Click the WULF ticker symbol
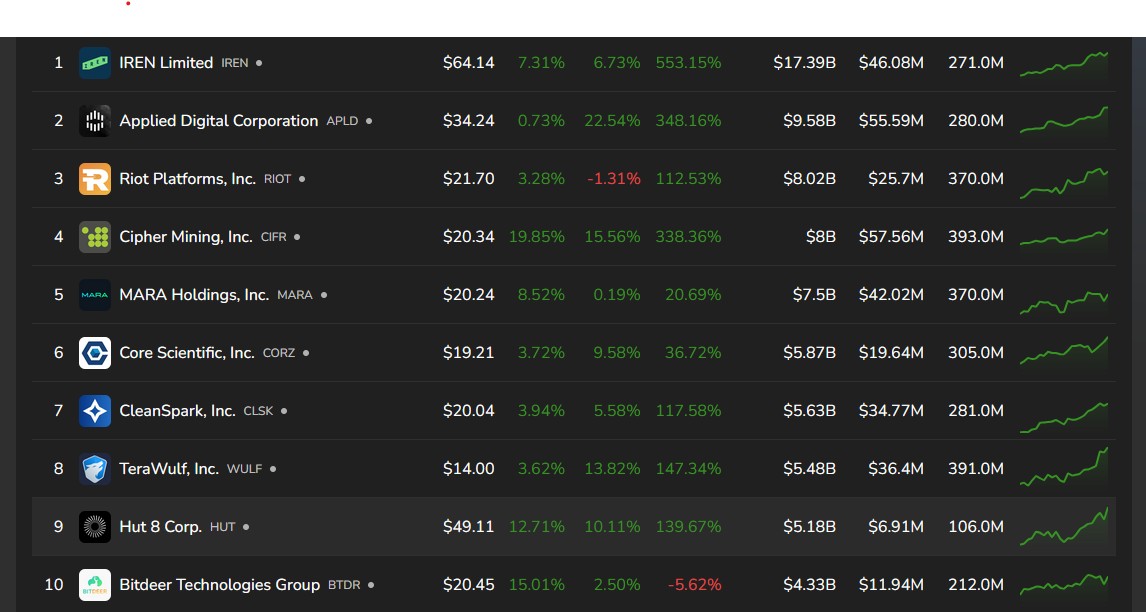The width and height of the screenshot is (1146, 612). tap(244, 469)
